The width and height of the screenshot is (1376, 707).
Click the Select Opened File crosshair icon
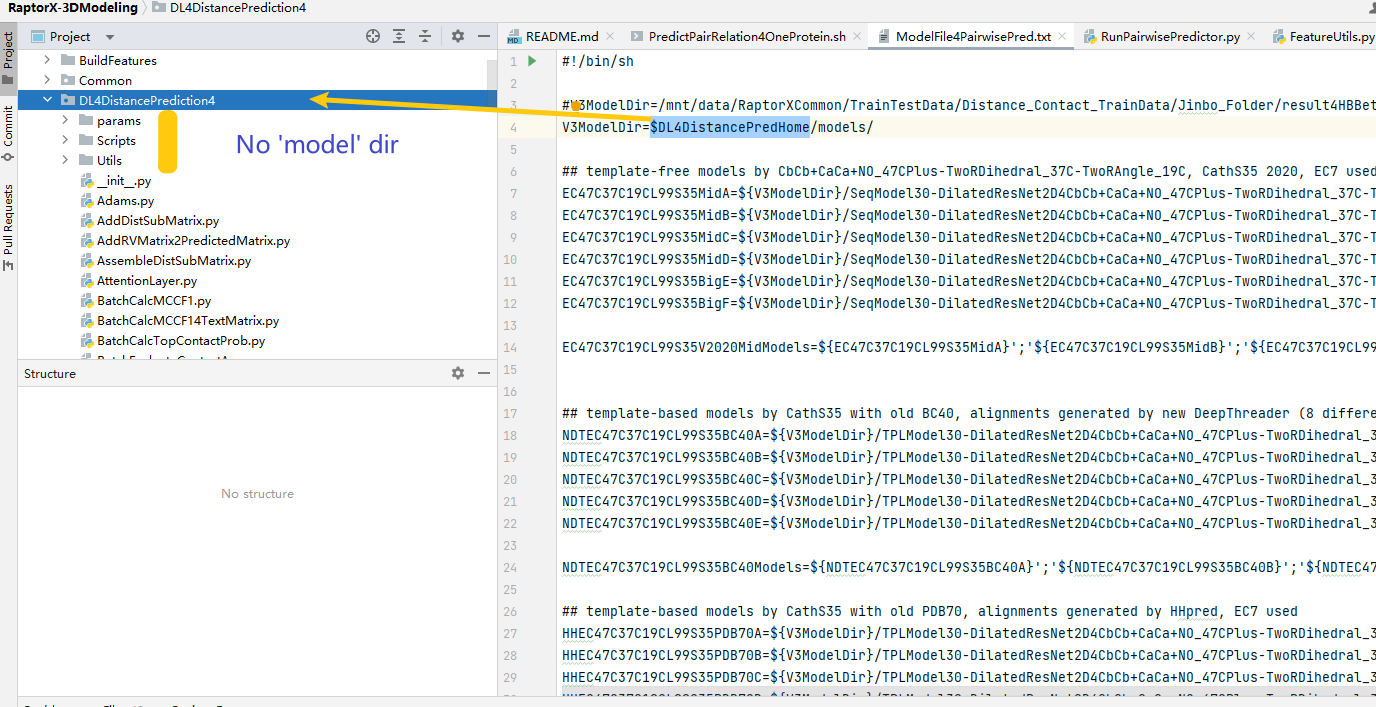click(x=373, y=35)
